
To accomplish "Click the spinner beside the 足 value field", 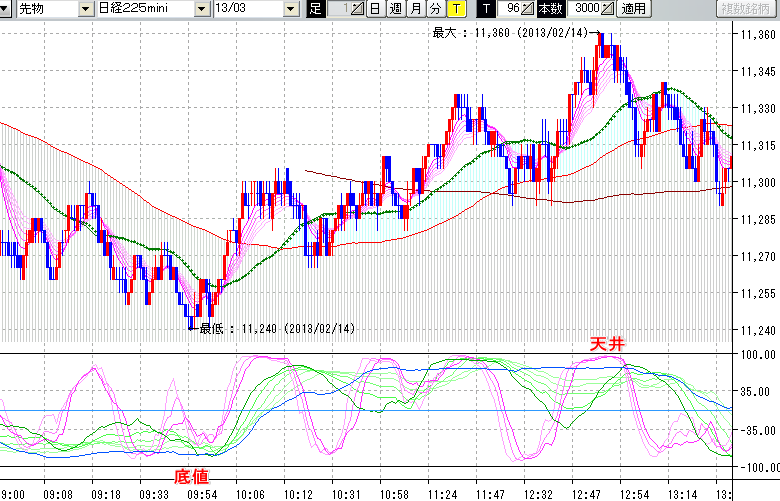I will click(x=357, y=9).
